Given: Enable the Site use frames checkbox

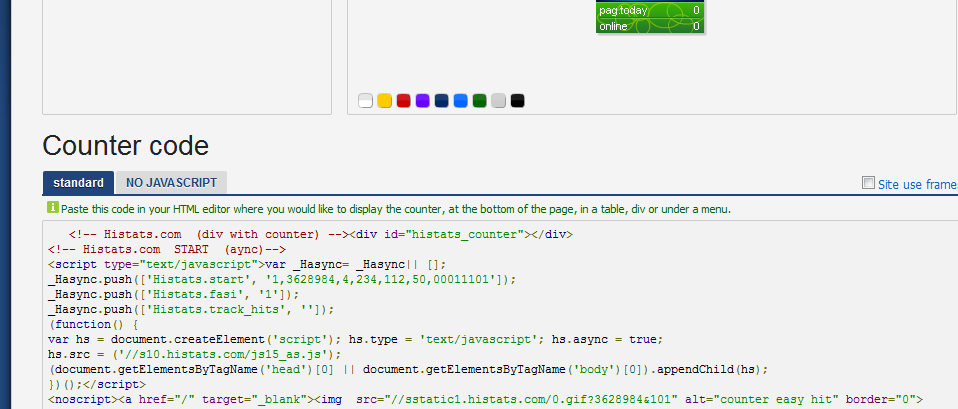Looking at the screenshot, I should tap(868, 182).
